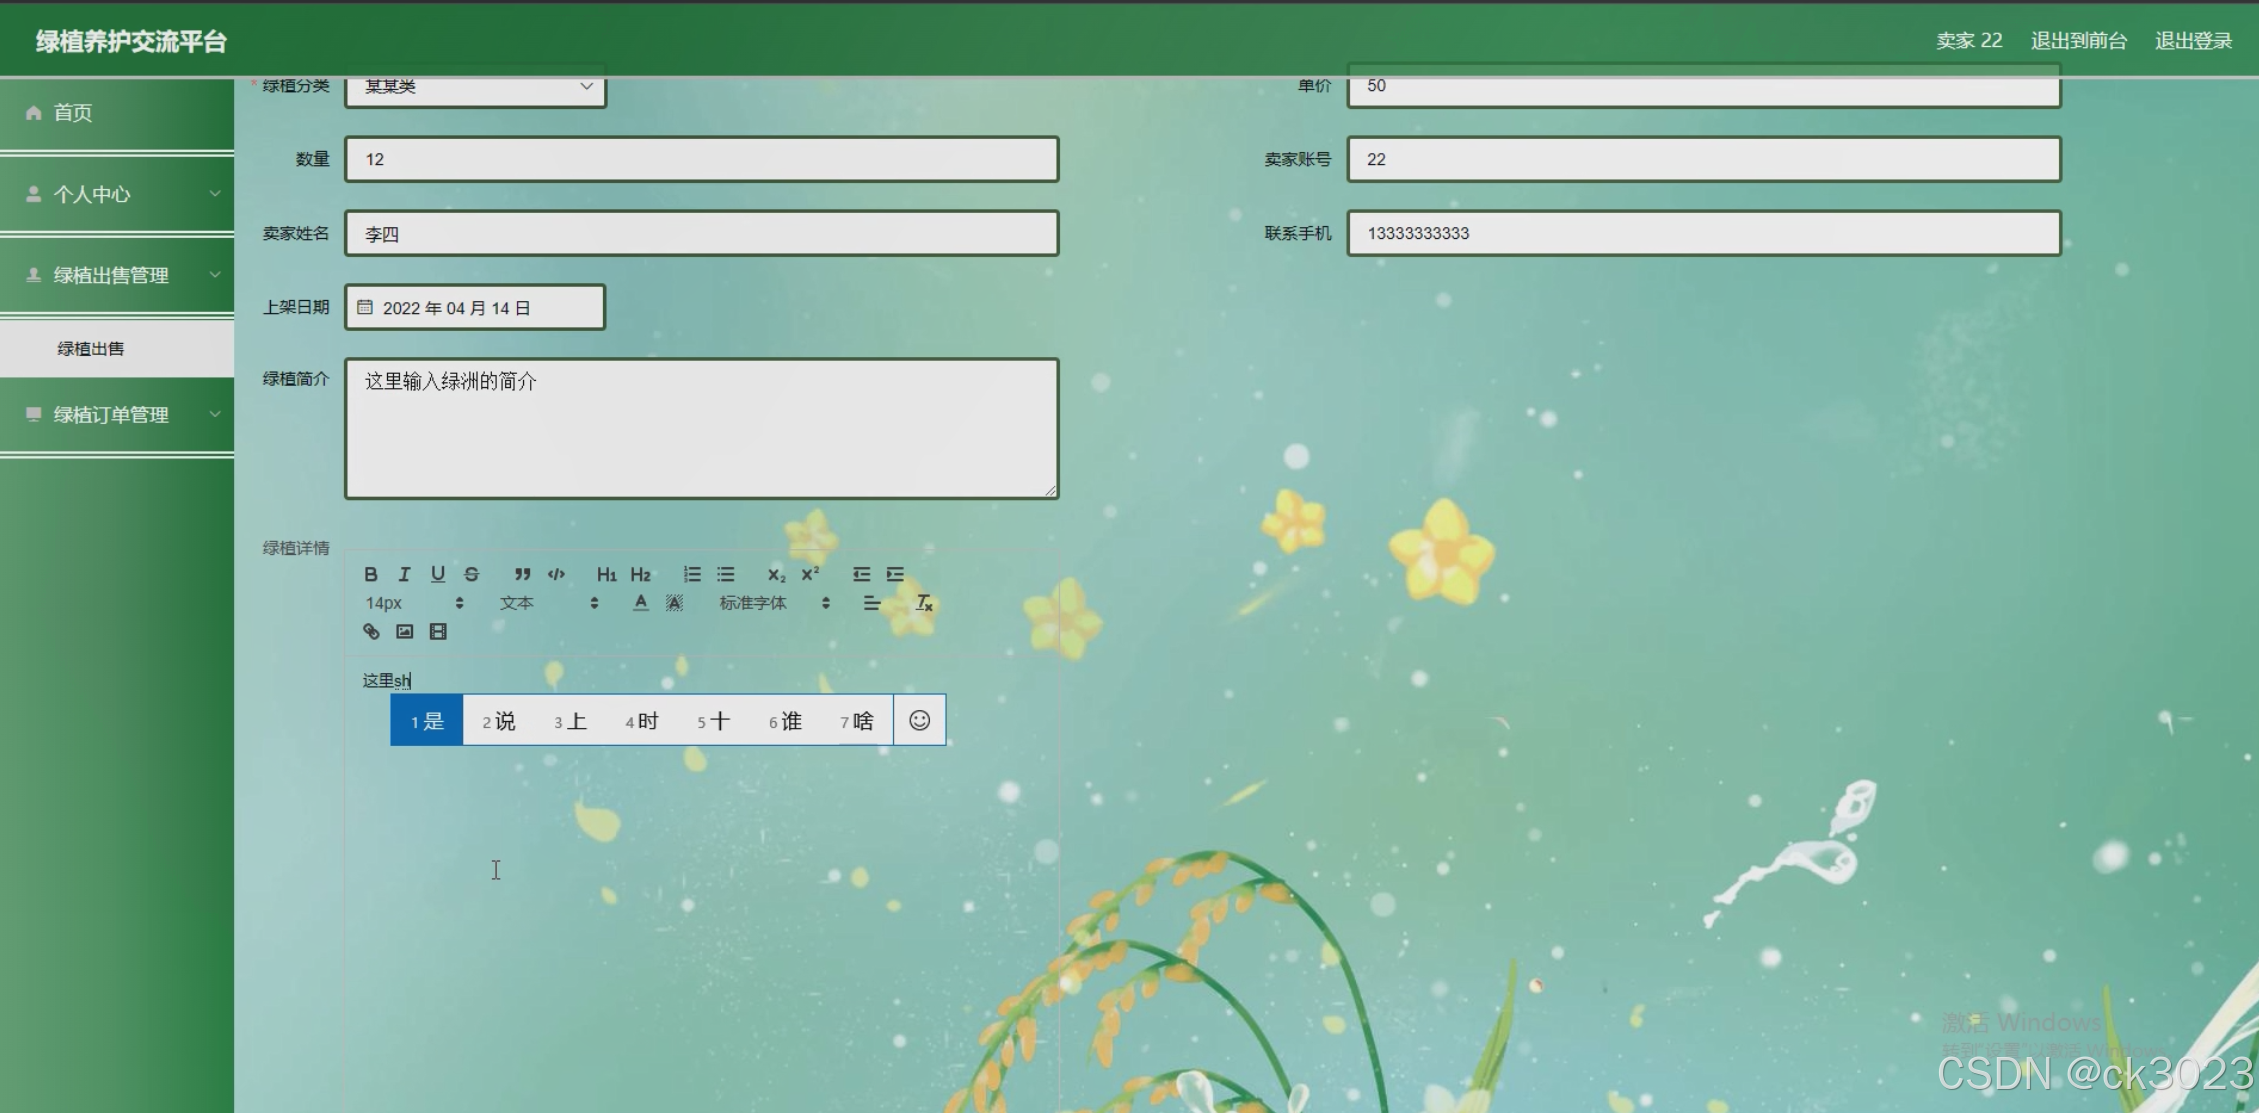Toggle underline formatting in editor
The height and width of the screenshot is (1113, 2259).
438,574
